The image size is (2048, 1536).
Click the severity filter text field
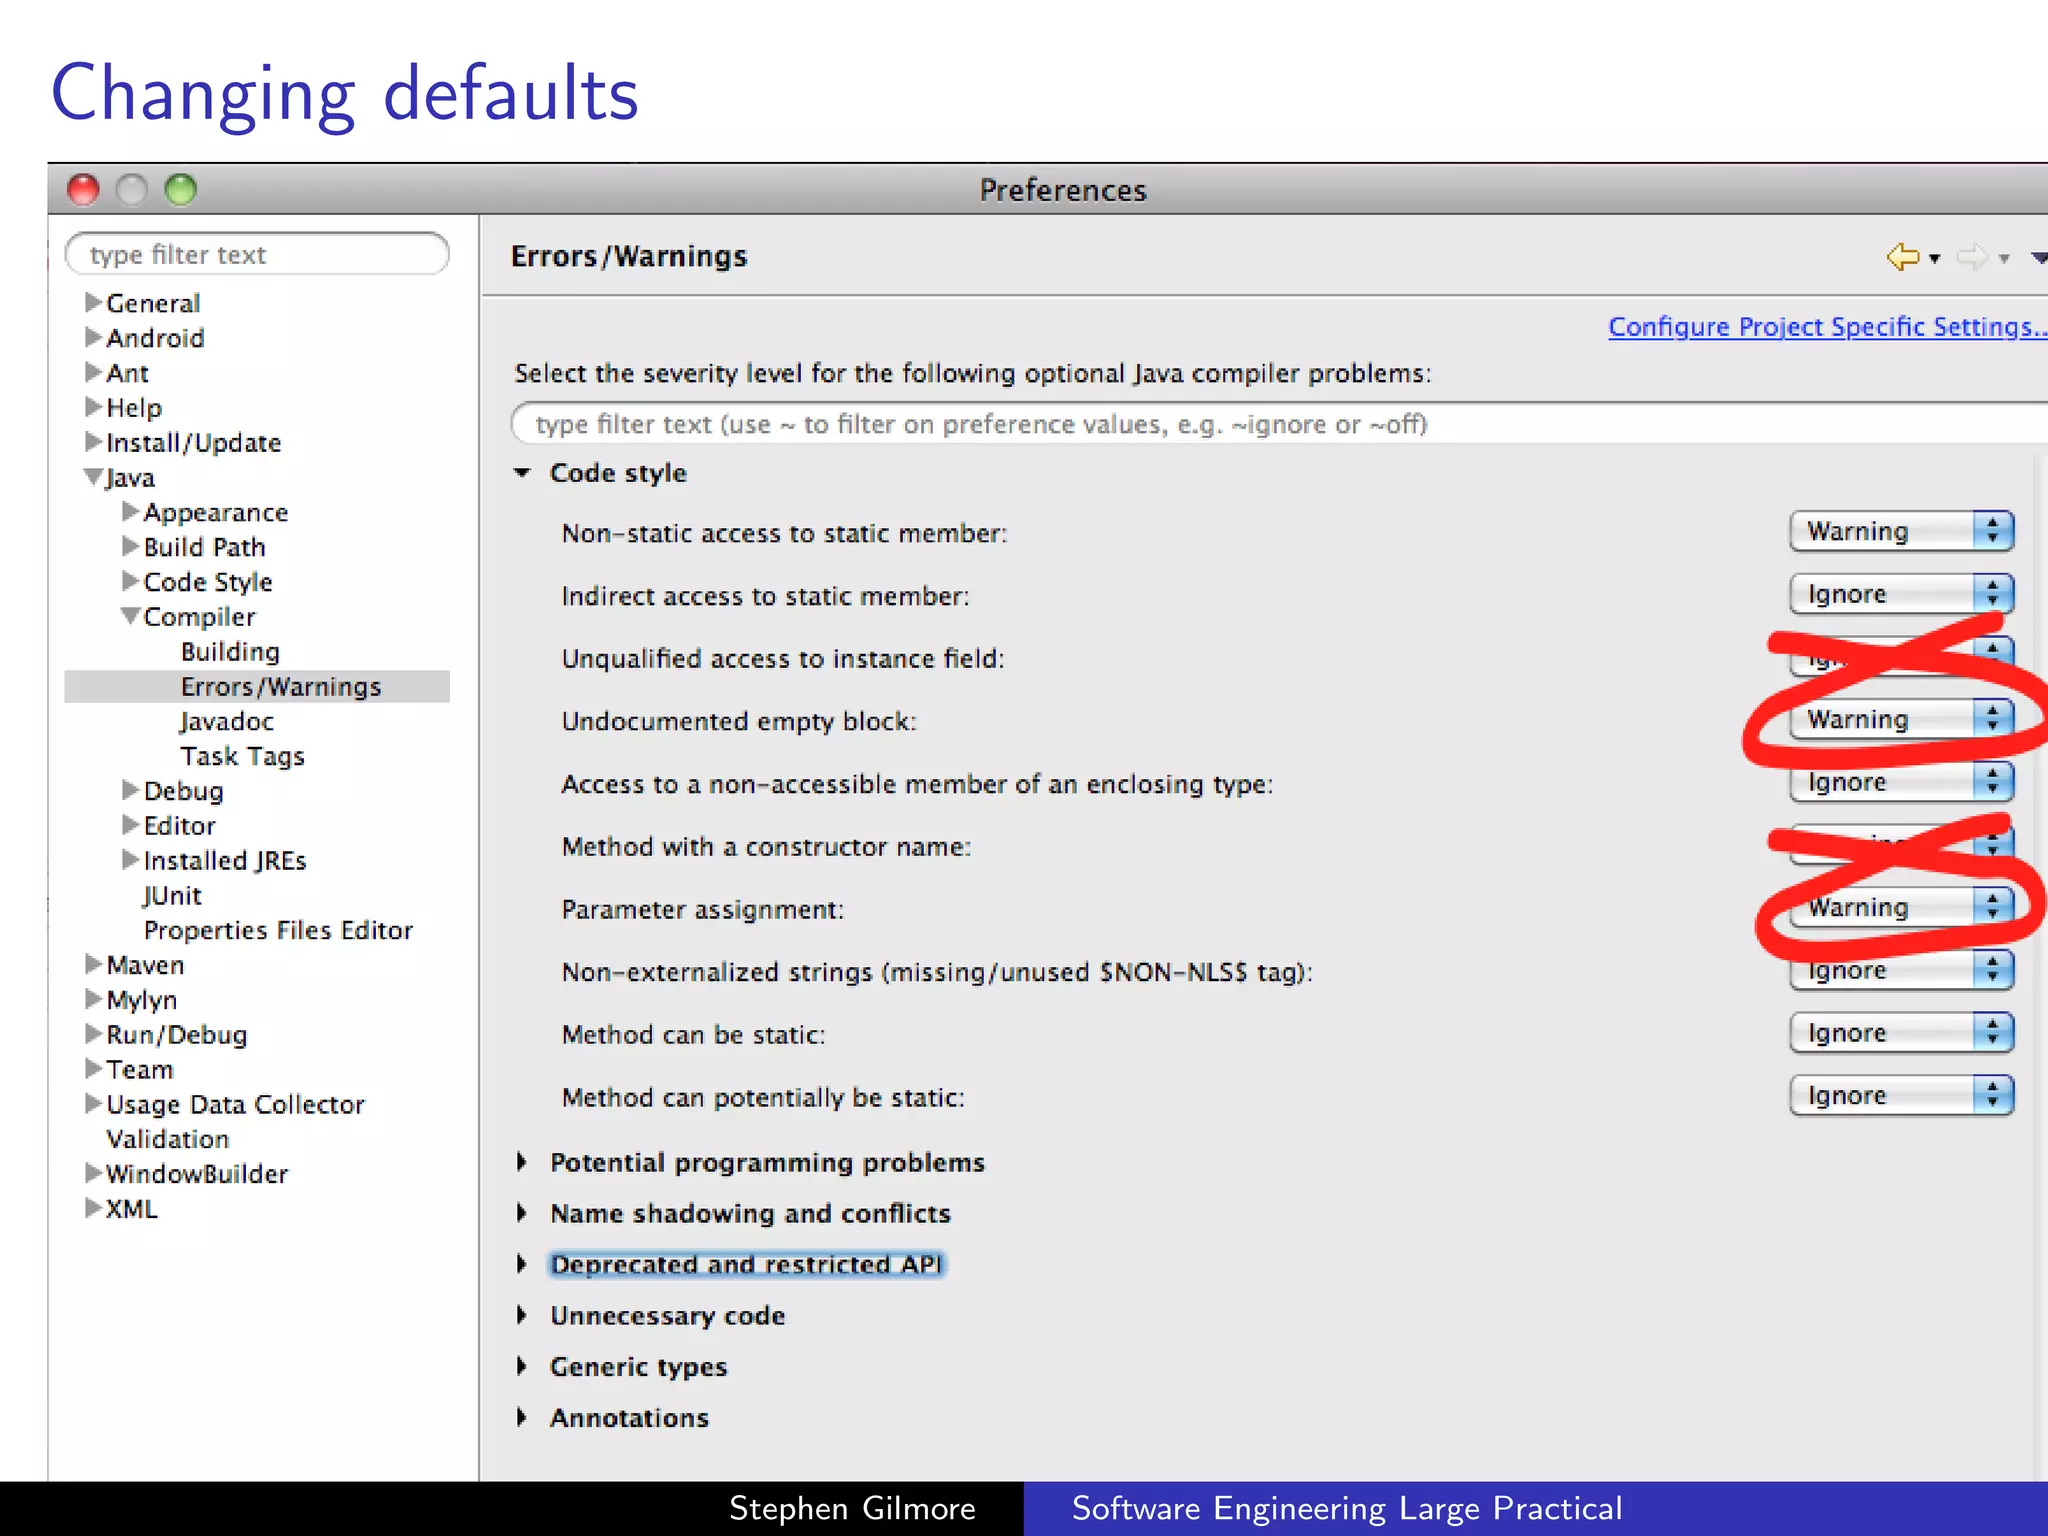pyautogui.click(x=1279, y=424)
